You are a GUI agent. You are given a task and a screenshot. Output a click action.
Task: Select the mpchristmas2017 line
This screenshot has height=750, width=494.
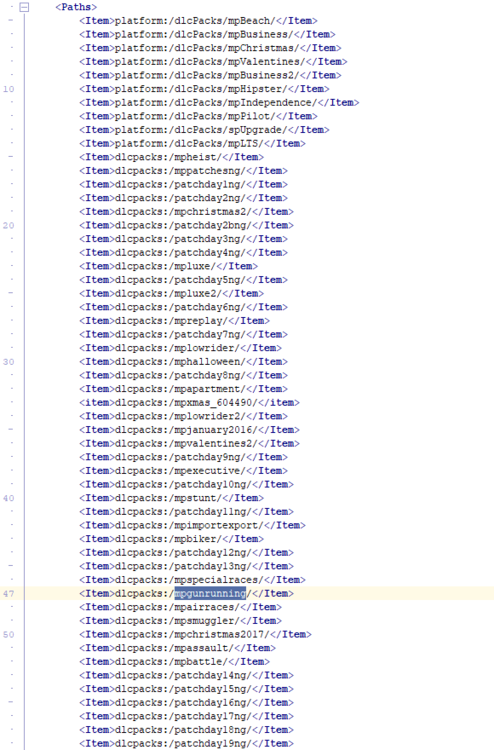click(196, 634)
